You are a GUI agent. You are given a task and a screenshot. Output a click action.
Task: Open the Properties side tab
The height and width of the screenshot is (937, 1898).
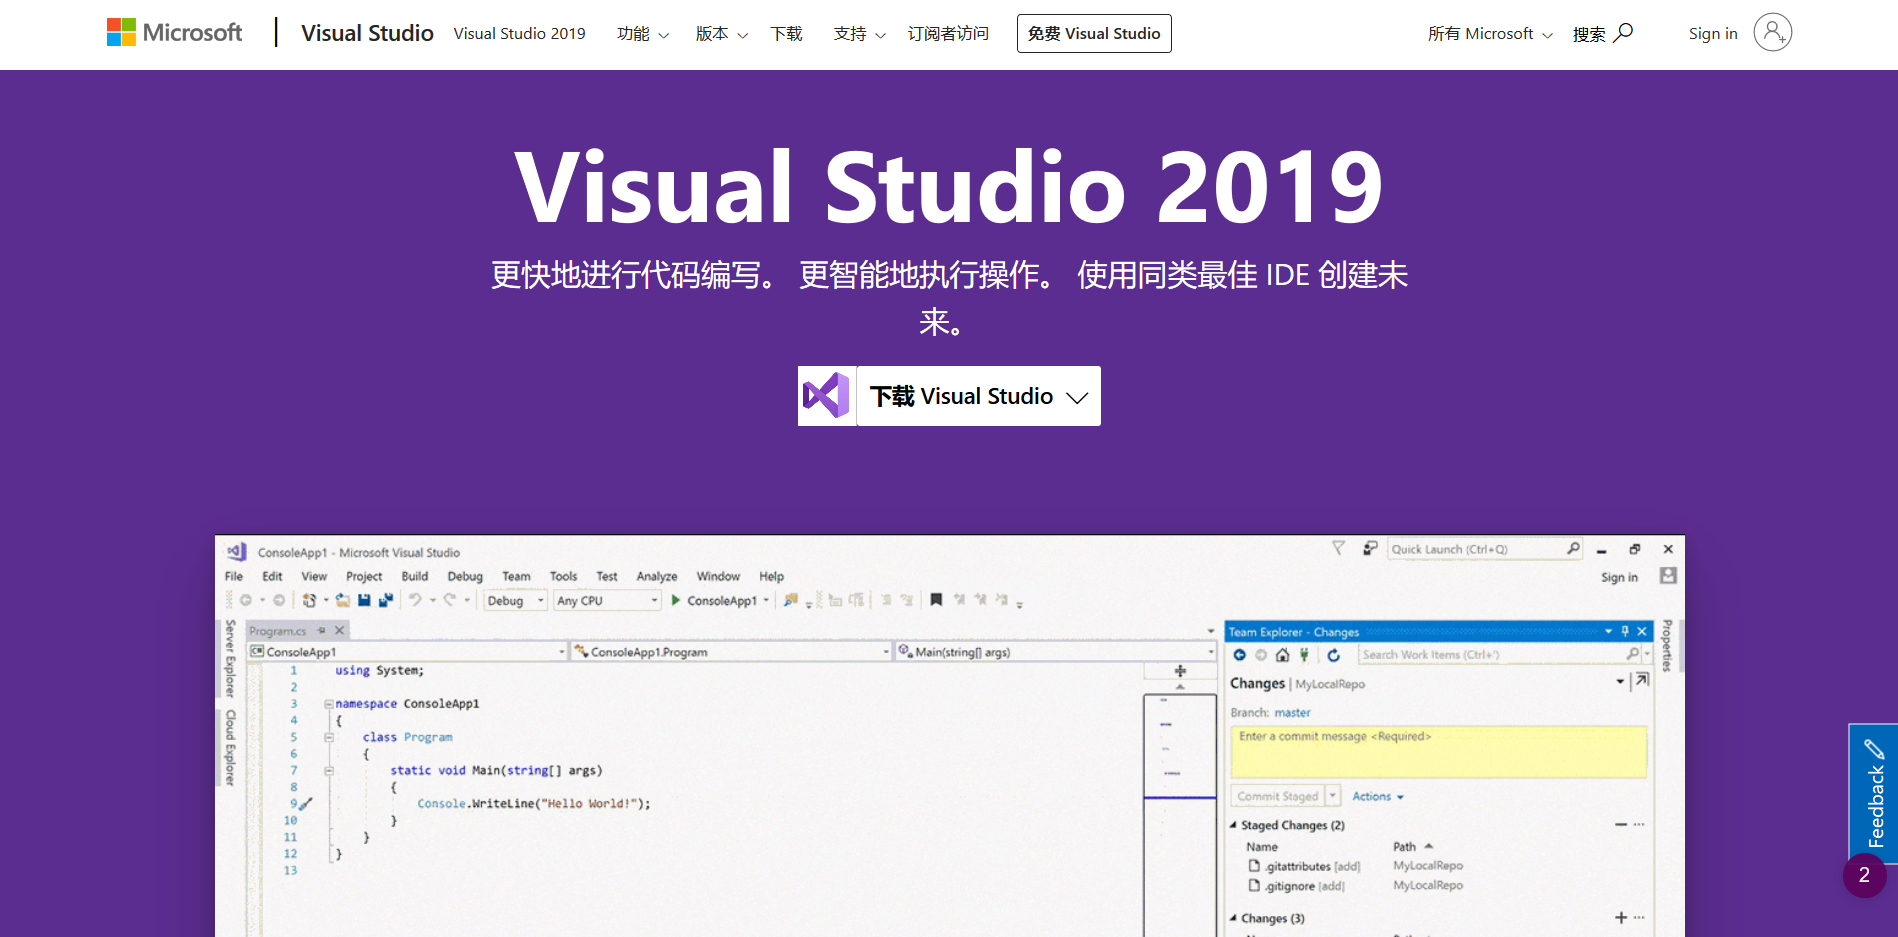[x=1667, y=646]
